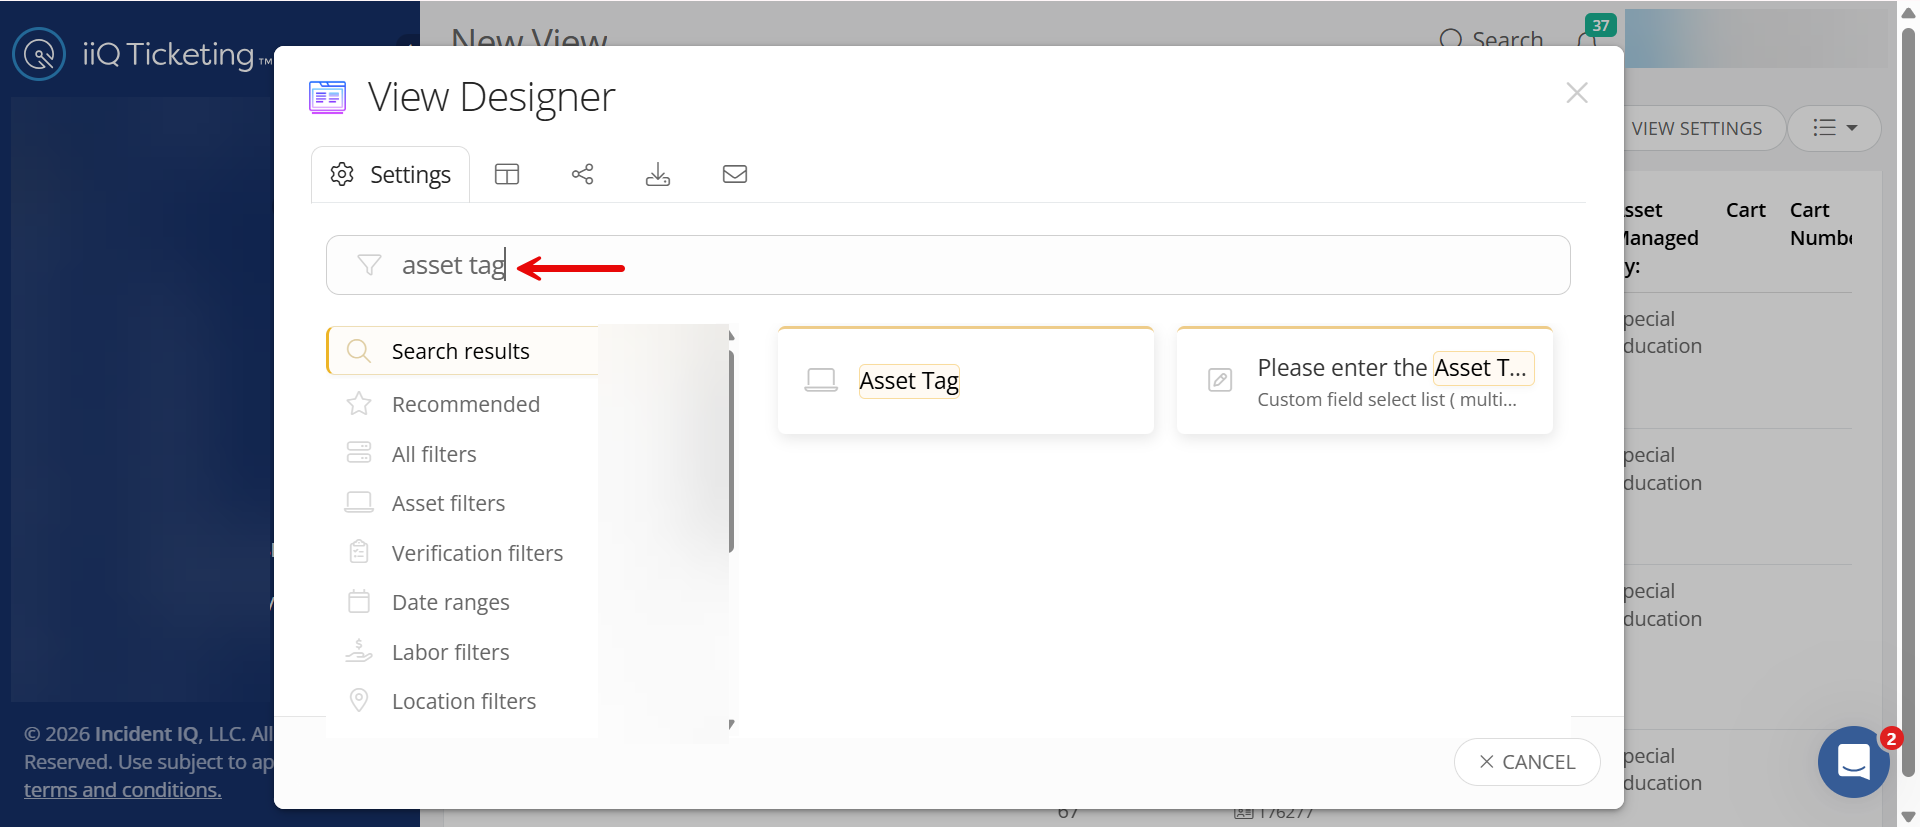Screen dimensions: 1920x827
Task: Click the clipboard icon beside Verification filters
Action: [x=359, y=552]
